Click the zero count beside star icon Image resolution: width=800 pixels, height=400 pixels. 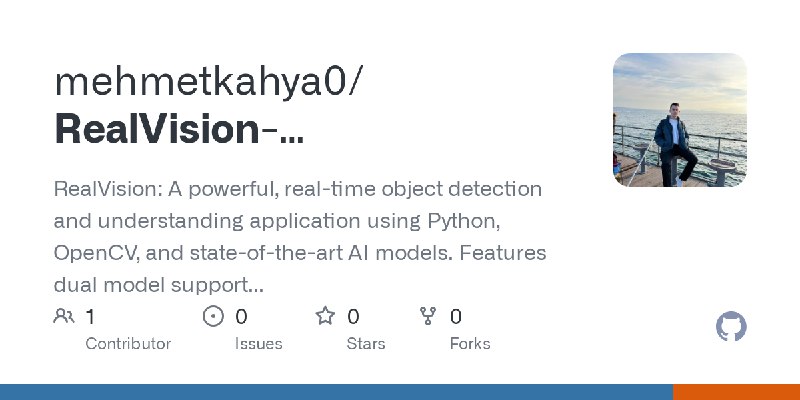pyautogui.click(x=353, y=317)
